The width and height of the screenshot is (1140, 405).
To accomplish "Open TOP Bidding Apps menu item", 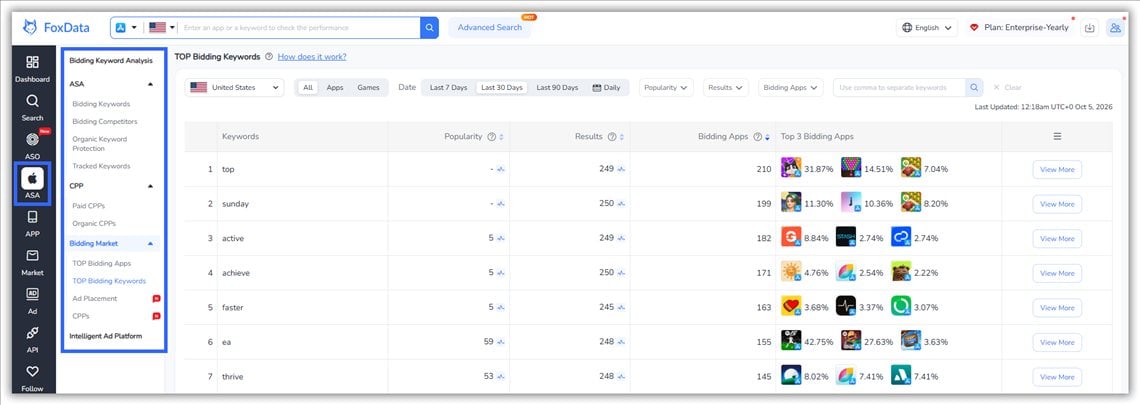I will (102, 263).
